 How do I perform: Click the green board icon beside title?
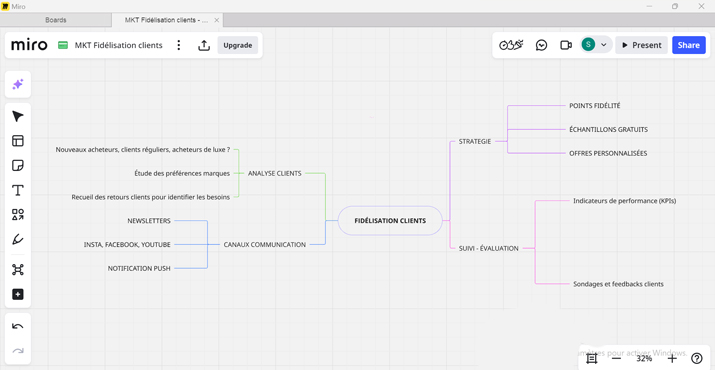(x=63, y=45)
